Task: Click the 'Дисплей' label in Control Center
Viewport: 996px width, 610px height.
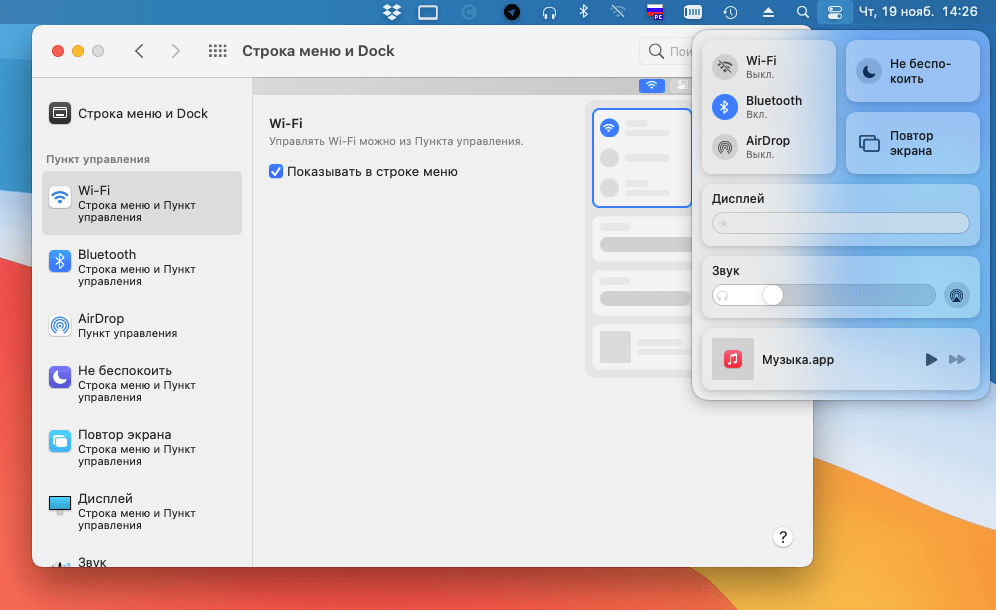Action: [738, 199]
